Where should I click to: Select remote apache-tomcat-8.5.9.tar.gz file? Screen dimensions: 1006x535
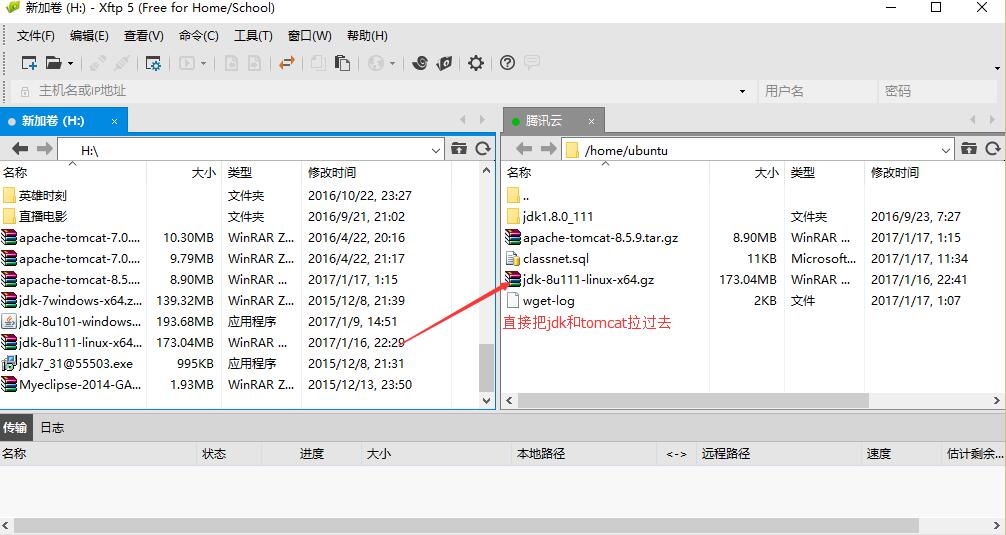click(x=600, y=238)
